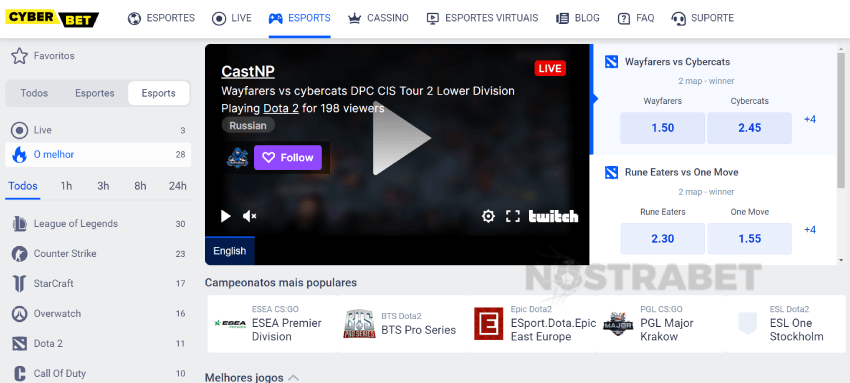Click the betting panel scrollbar
The image size is (850, 383).
coord(841,120)
